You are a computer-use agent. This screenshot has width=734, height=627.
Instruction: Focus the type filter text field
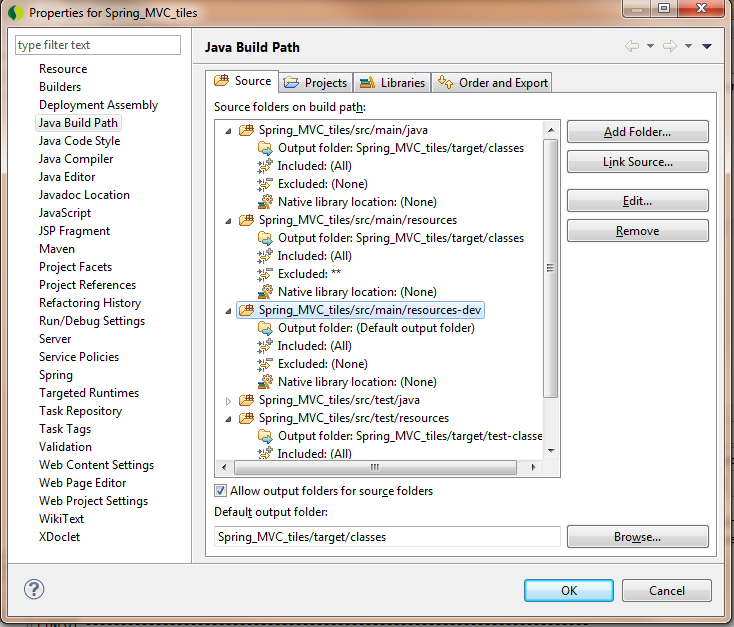click(98, 45)
